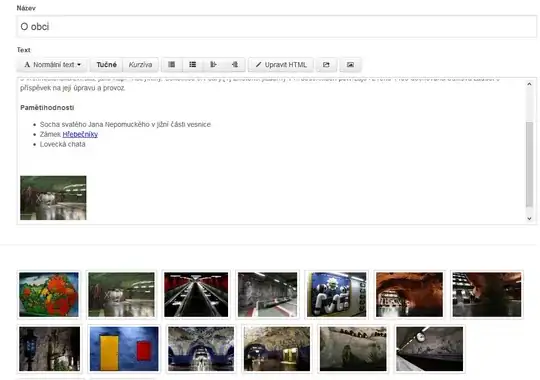540x380 pixels.
Task: Open the Normální text style dropdown
Action: (52, 65)
